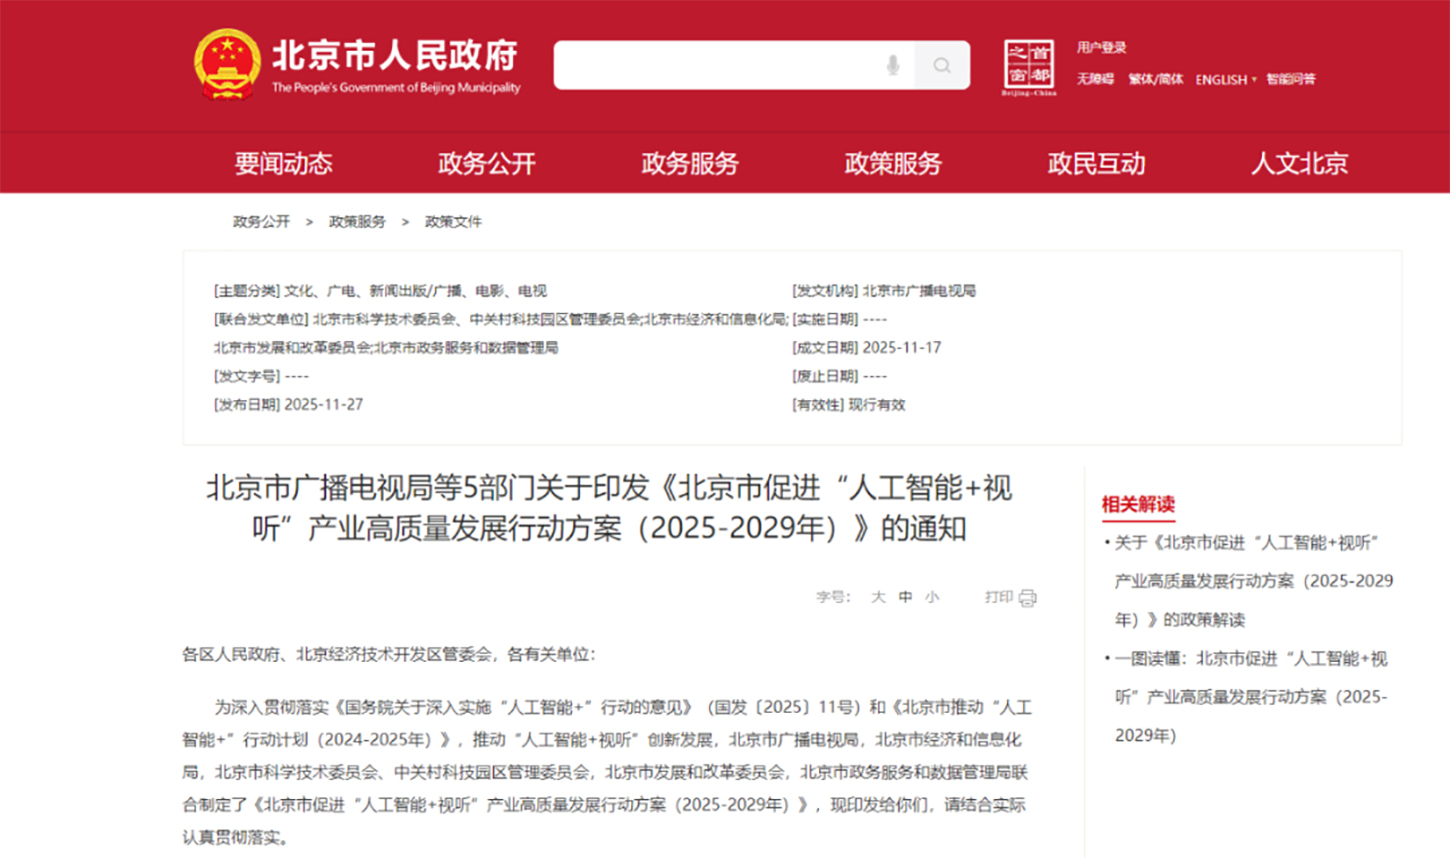This screenshot has width=1450, height=858.
Task: Focus the site search input field
Action: click(x=715, y=65)
